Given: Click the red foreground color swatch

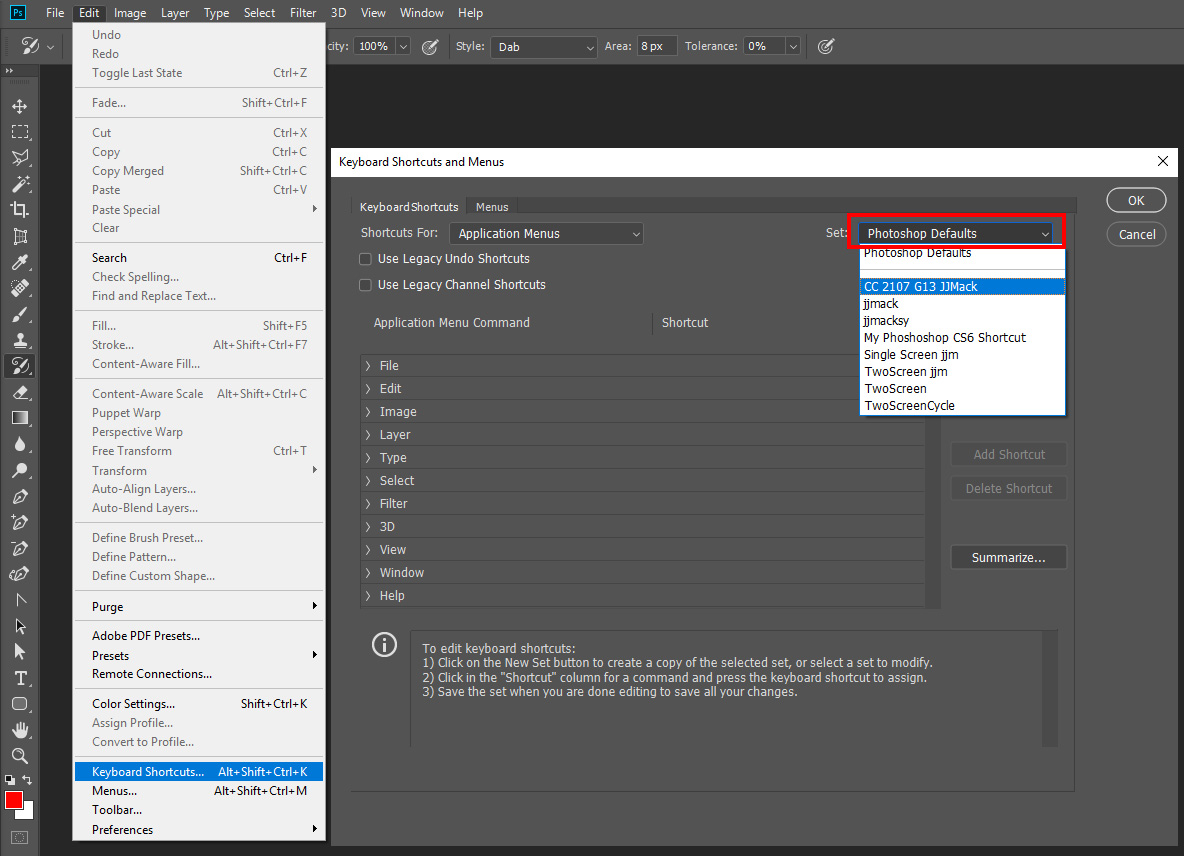Looking at the screenshot, I should point(14,798).
